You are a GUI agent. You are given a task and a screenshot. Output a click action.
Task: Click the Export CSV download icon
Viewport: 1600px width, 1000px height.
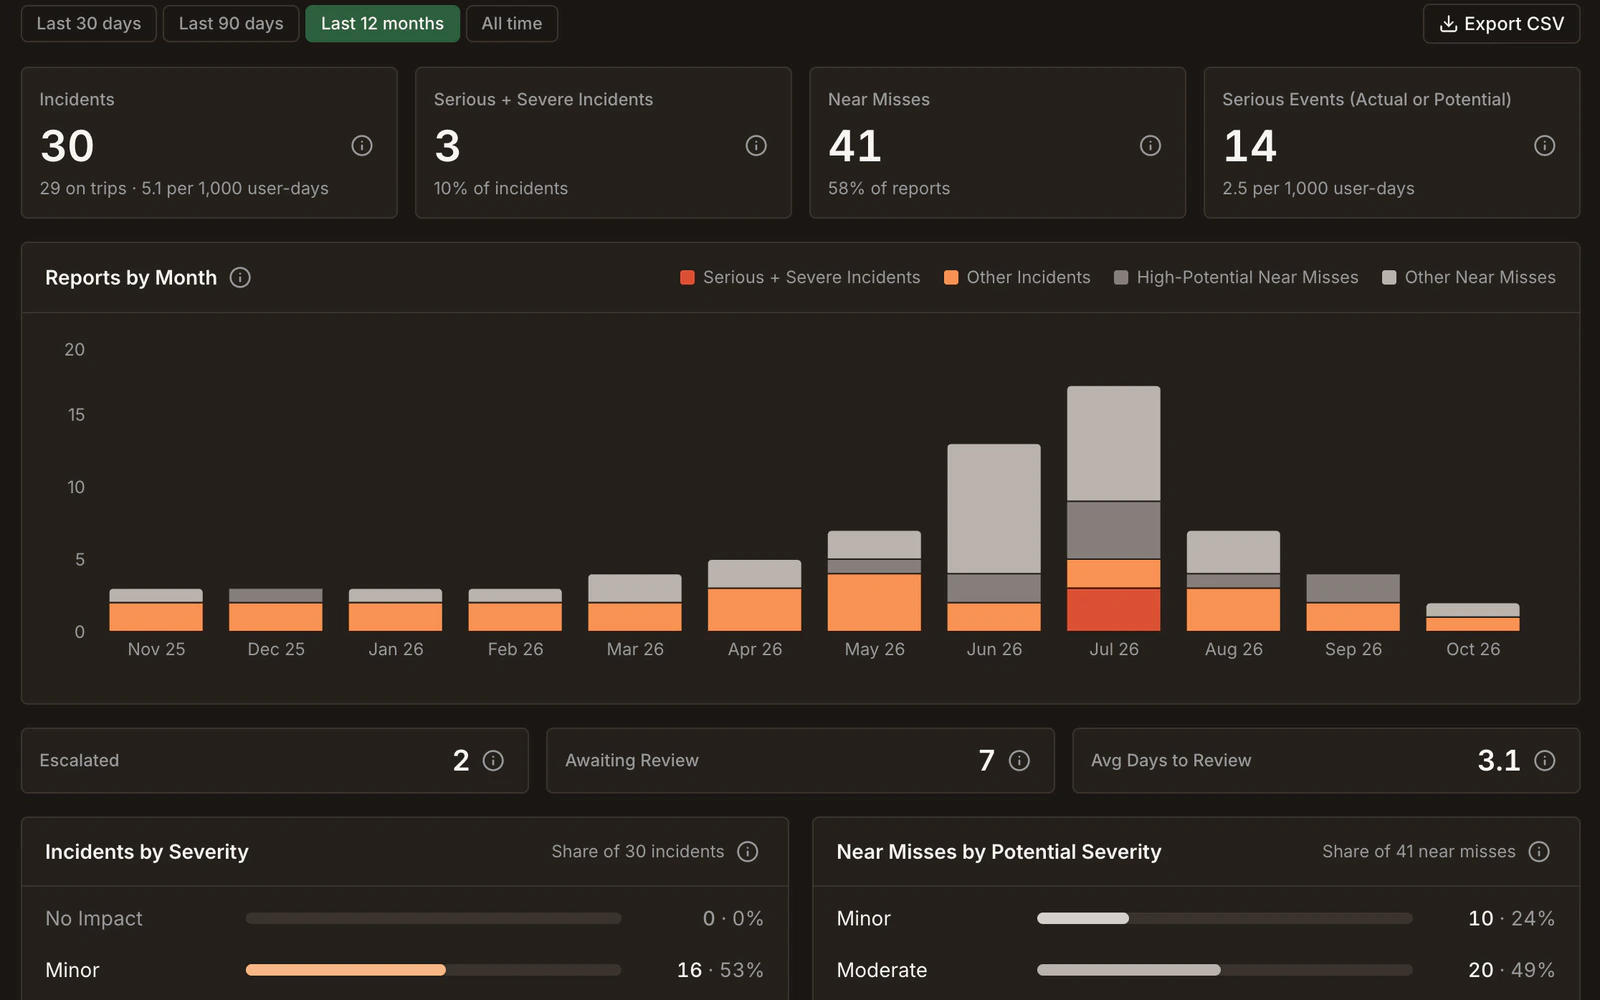1447,24
